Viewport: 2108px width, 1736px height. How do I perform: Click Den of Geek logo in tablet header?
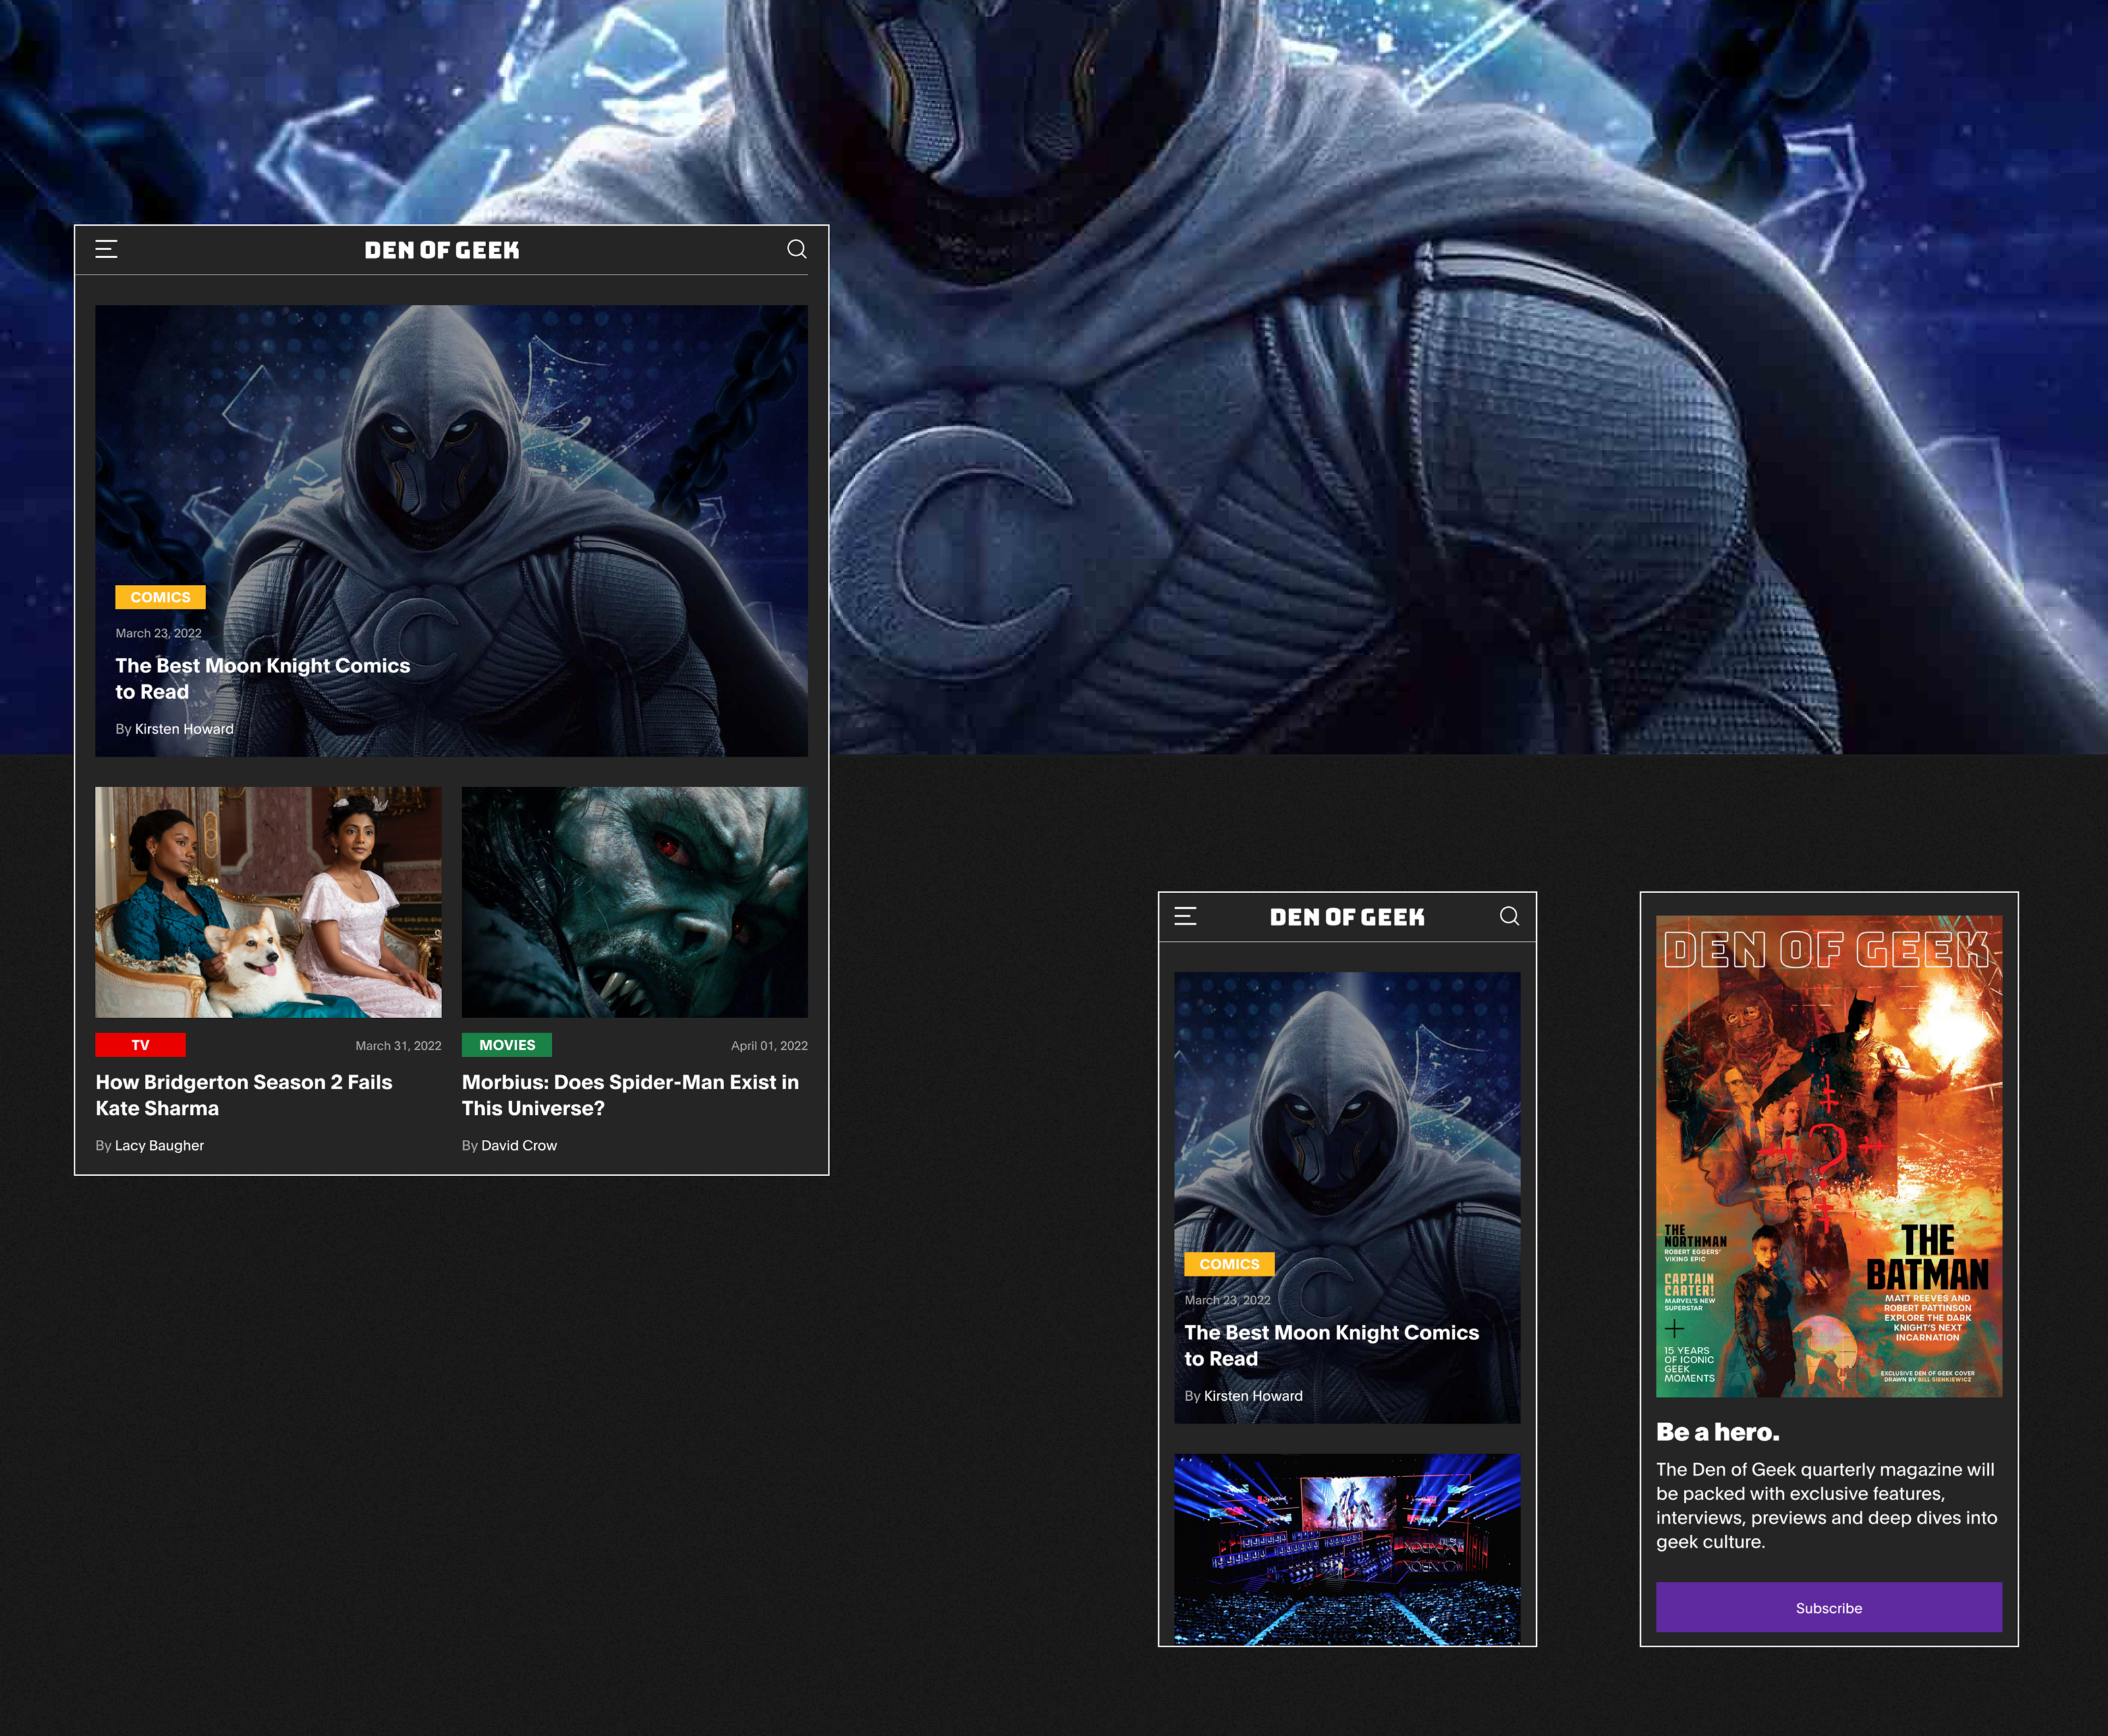click(441, 250)
